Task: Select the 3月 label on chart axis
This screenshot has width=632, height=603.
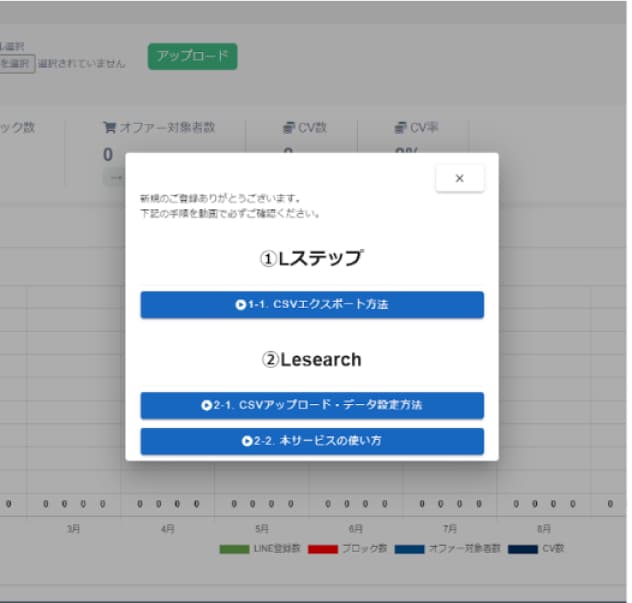Action: pyautogui.click(x=73, y=528)
